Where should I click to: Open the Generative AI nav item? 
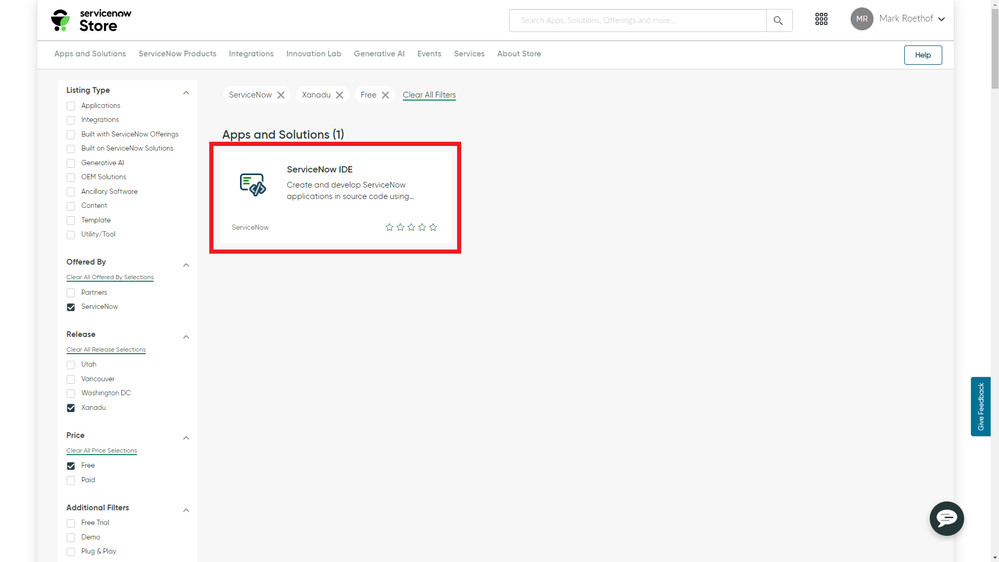pyautogui.click(x=379, y=54)
